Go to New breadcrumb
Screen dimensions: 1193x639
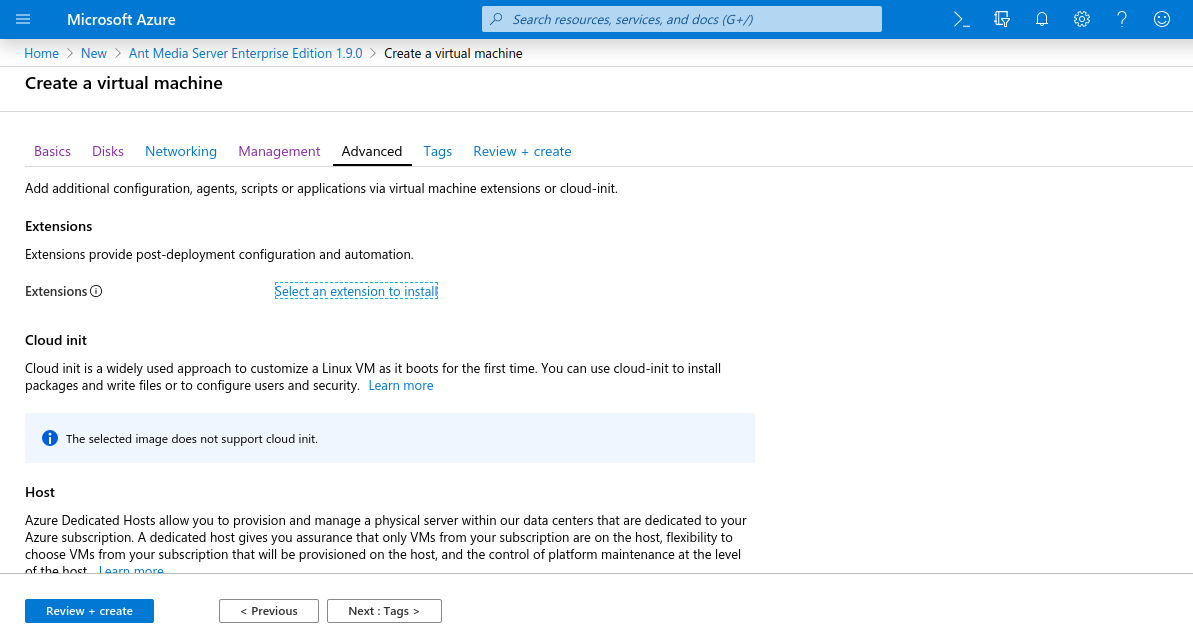(94, 53)
